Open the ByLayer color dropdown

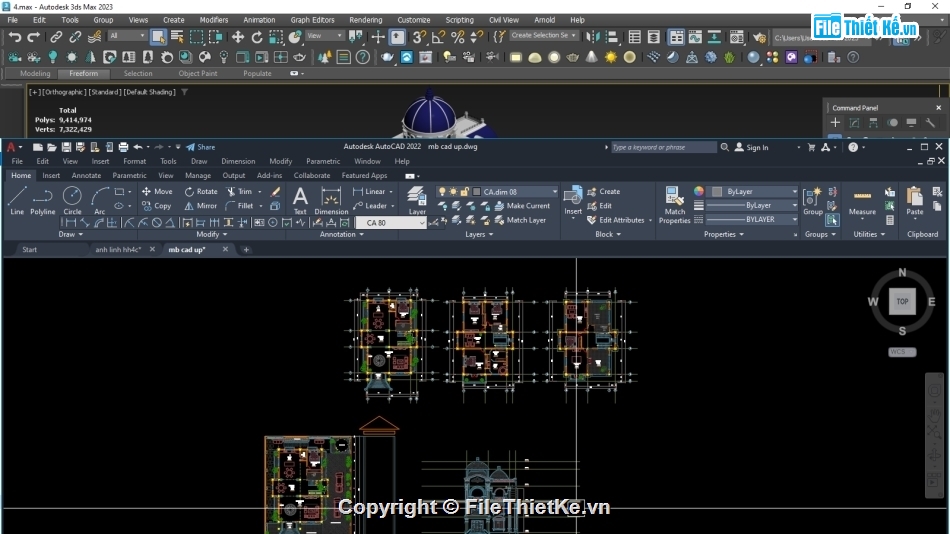[794, 192]
